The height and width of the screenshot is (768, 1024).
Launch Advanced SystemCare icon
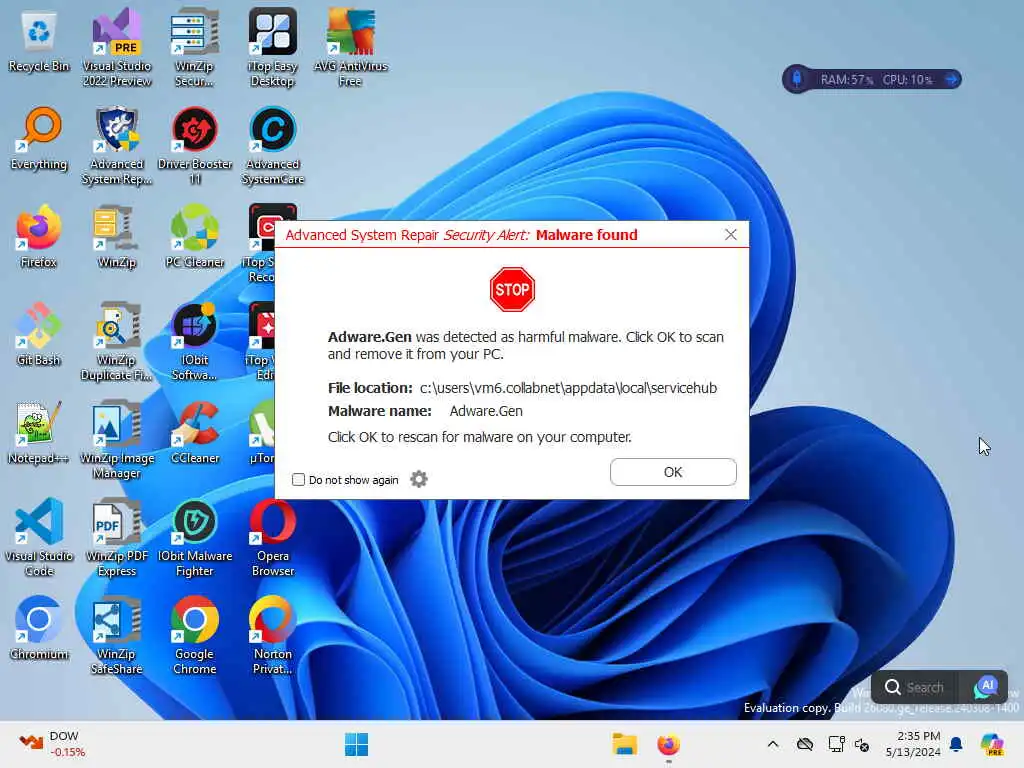click(x=272, y=145)
